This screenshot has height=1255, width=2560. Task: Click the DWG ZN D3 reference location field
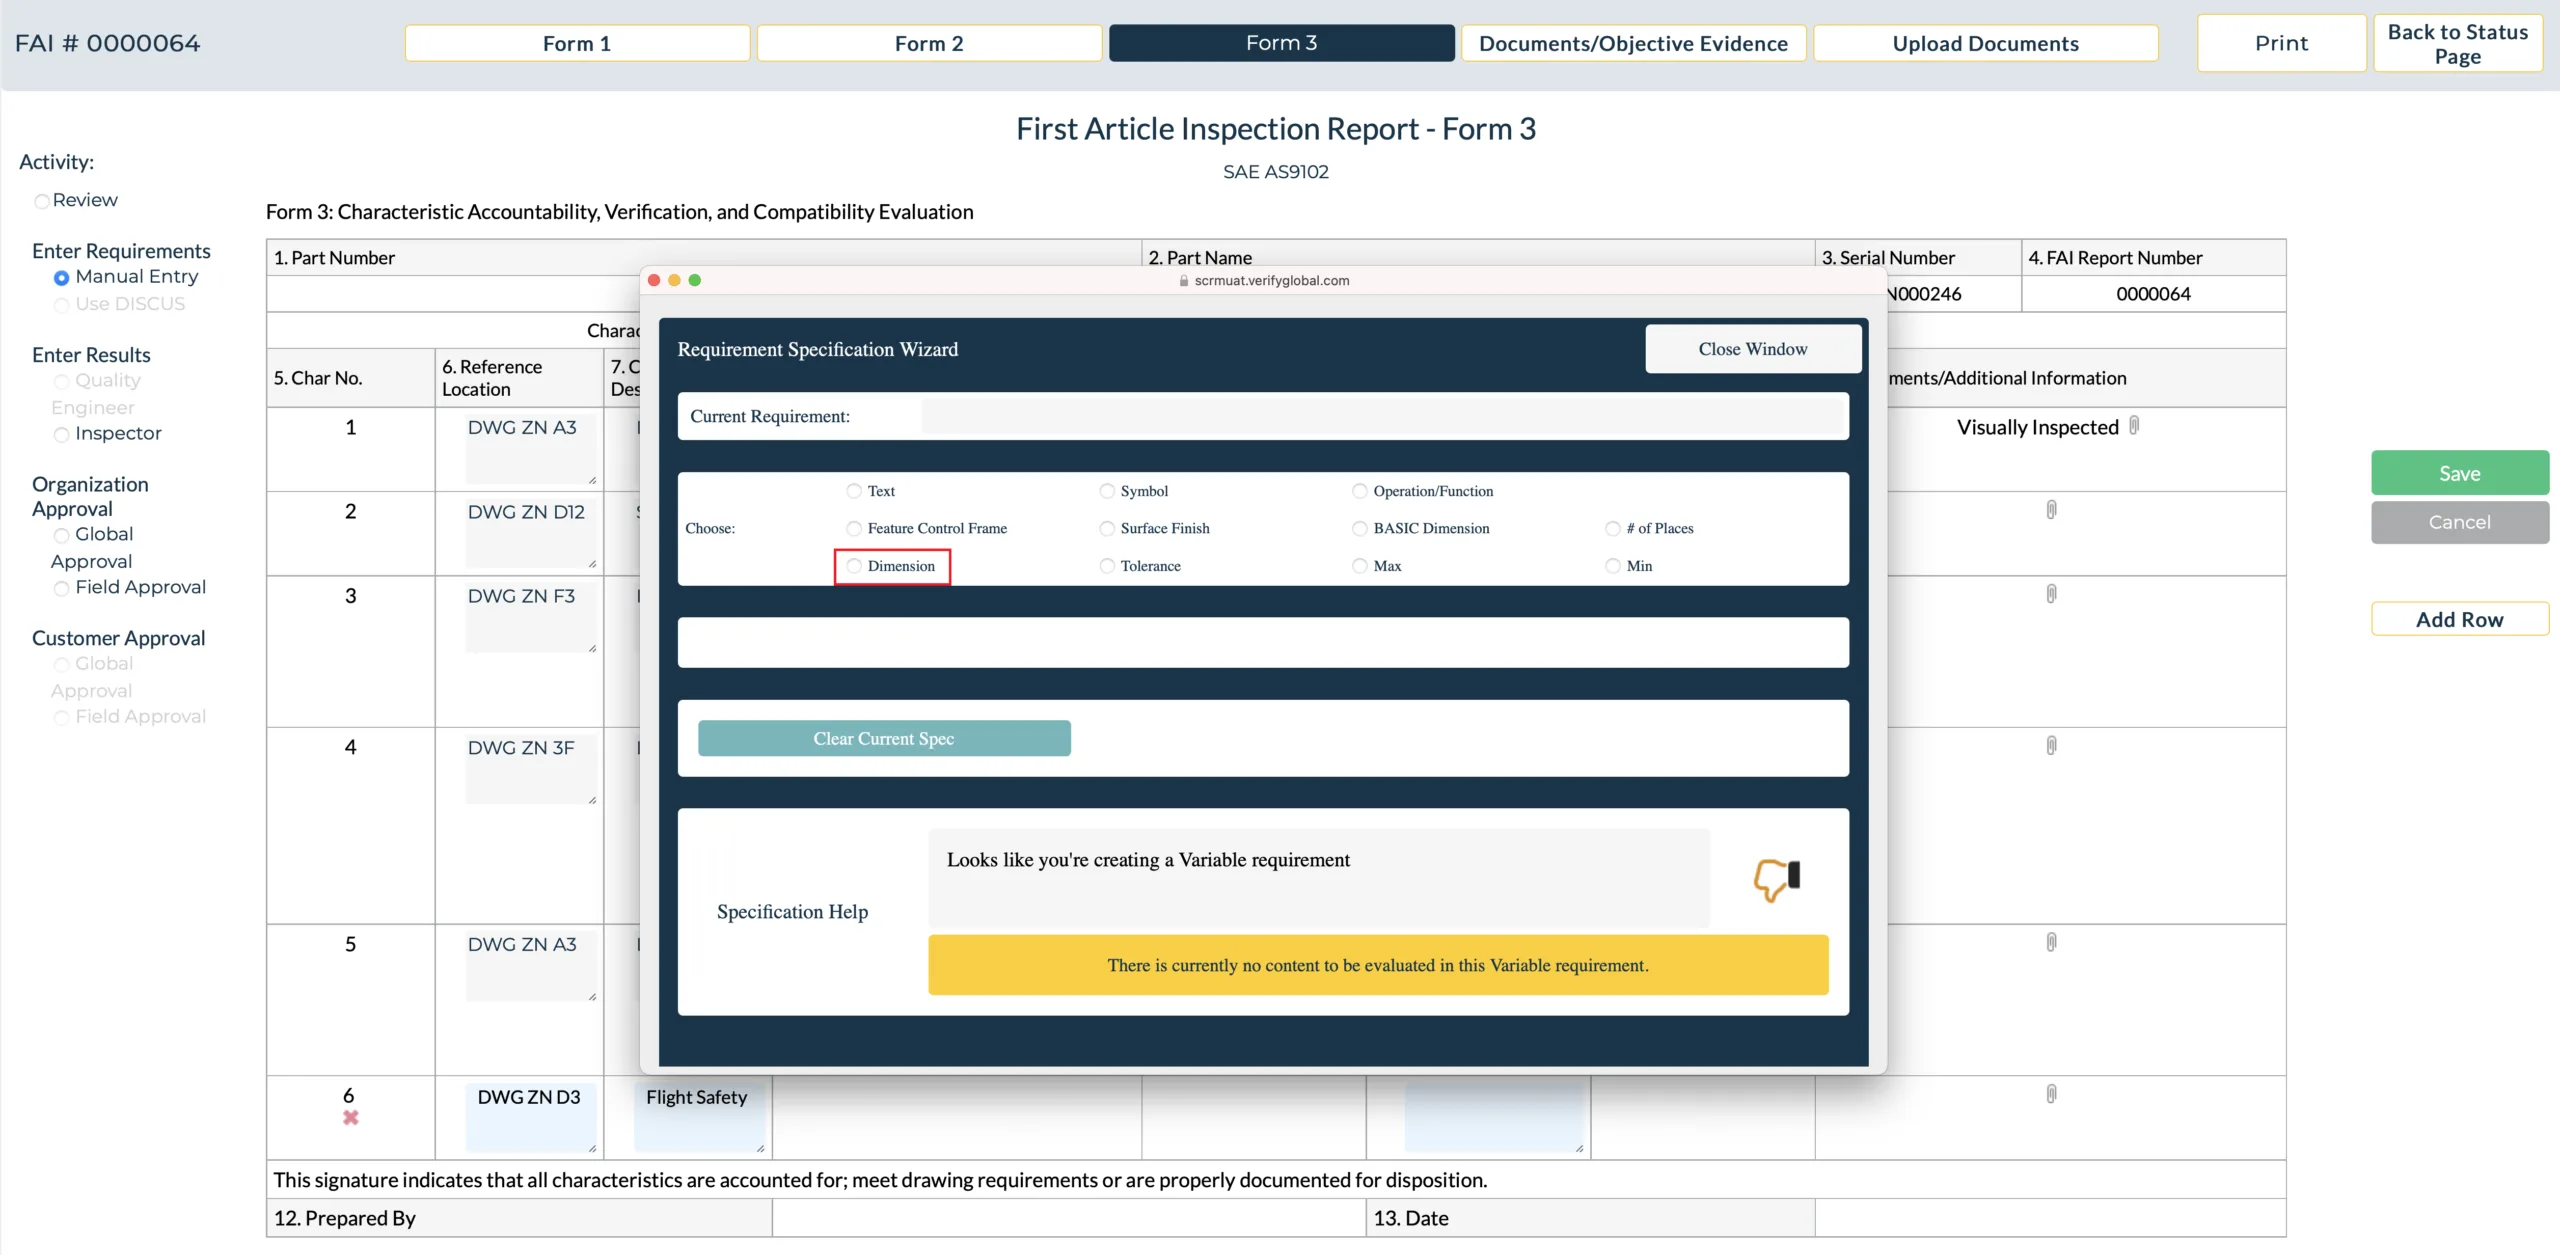pyautogui.click(x=531, y=1117)
